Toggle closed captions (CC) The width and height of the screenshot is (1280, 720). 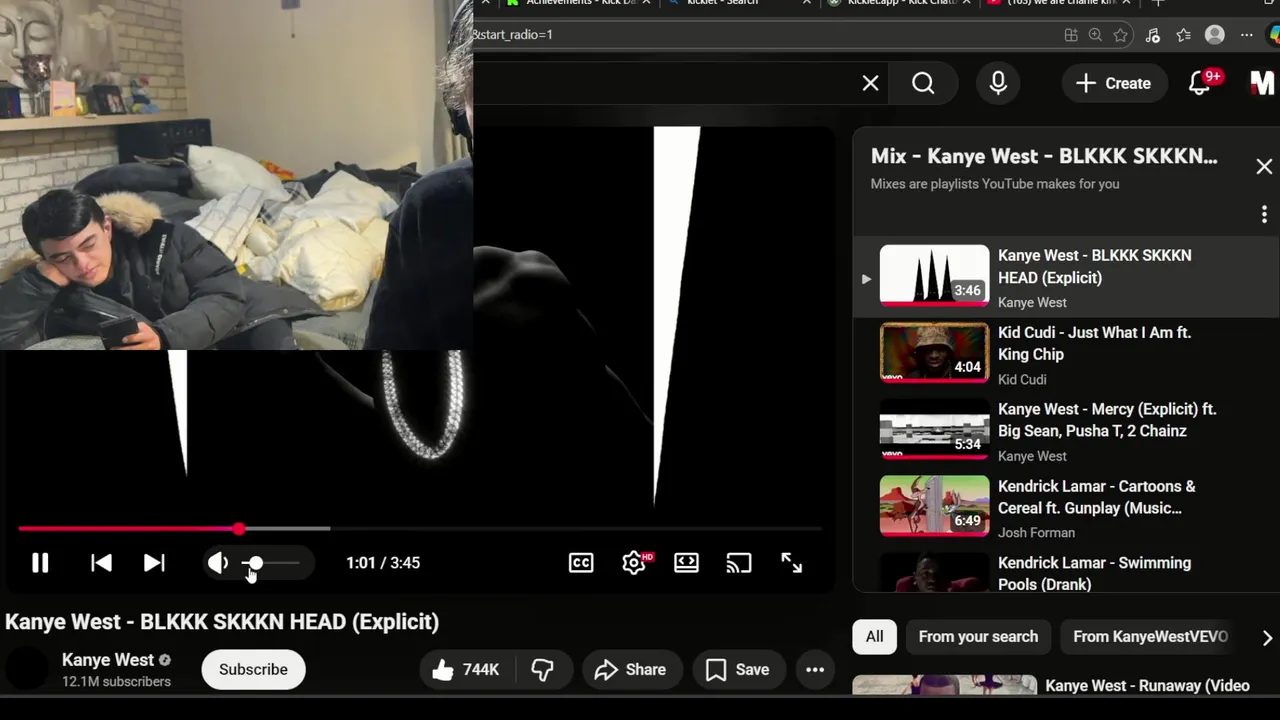click(581, 563)
